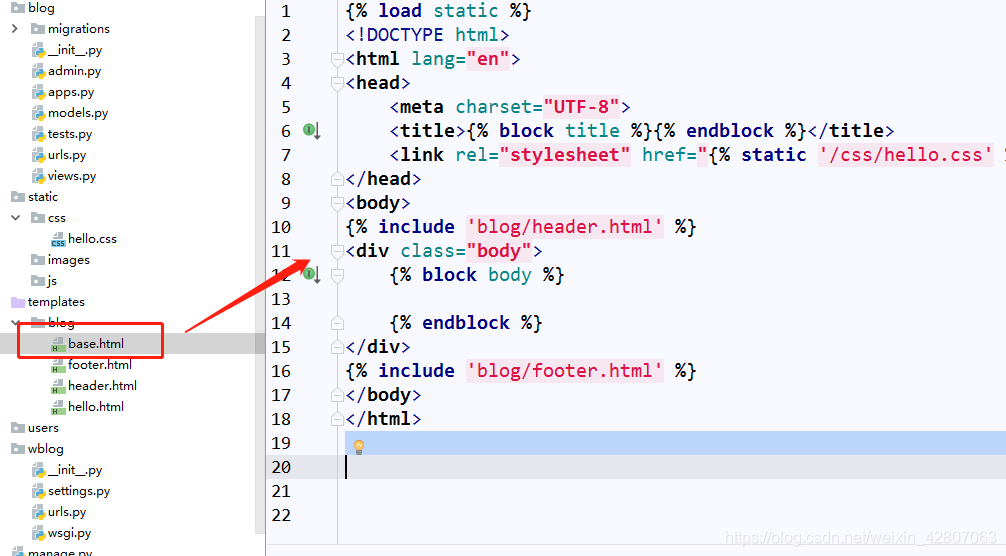
Task: Select the wblog folder
Action: coord(46,449)
